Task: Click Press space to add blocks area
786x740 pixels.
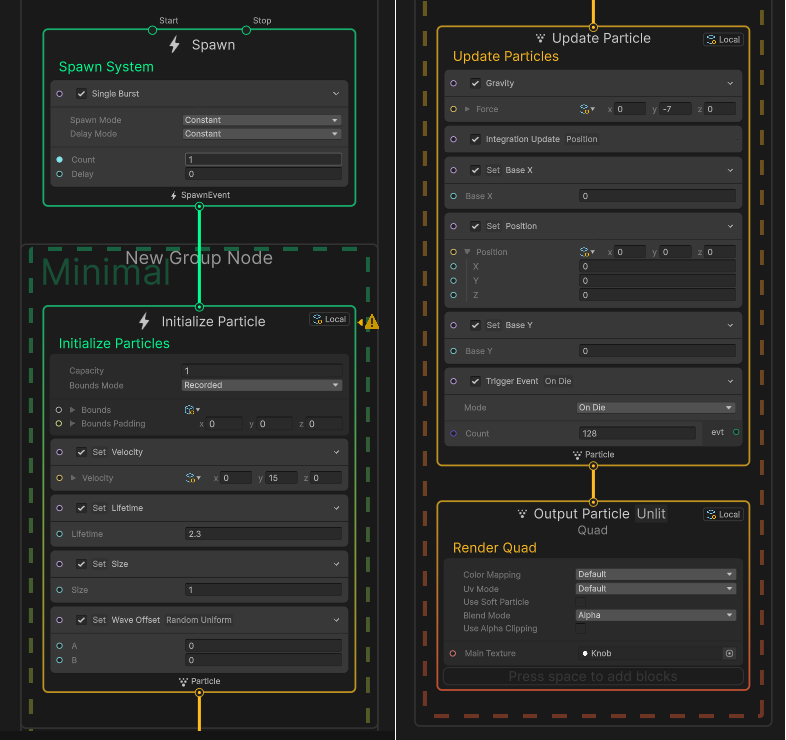Action: coord(593,676)
